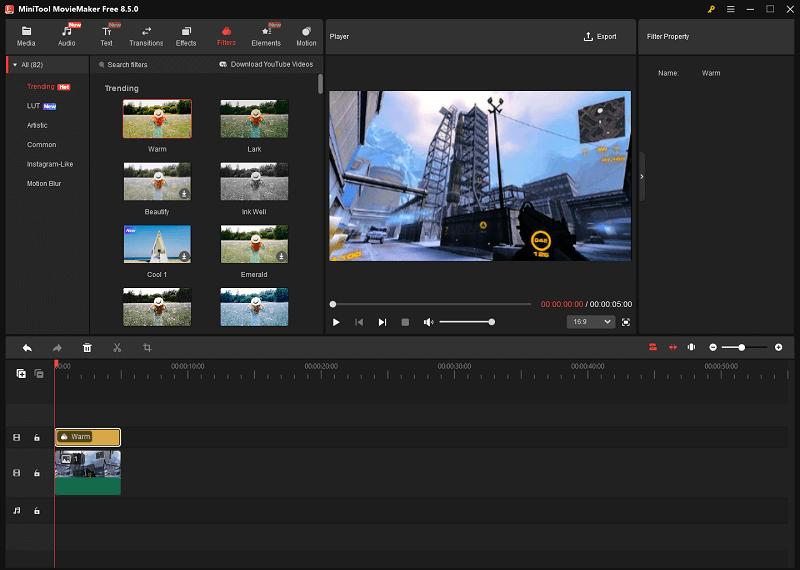Select the Beautify filter thumbnail
This screenshot has width=800, height=570.
[157, 182]
